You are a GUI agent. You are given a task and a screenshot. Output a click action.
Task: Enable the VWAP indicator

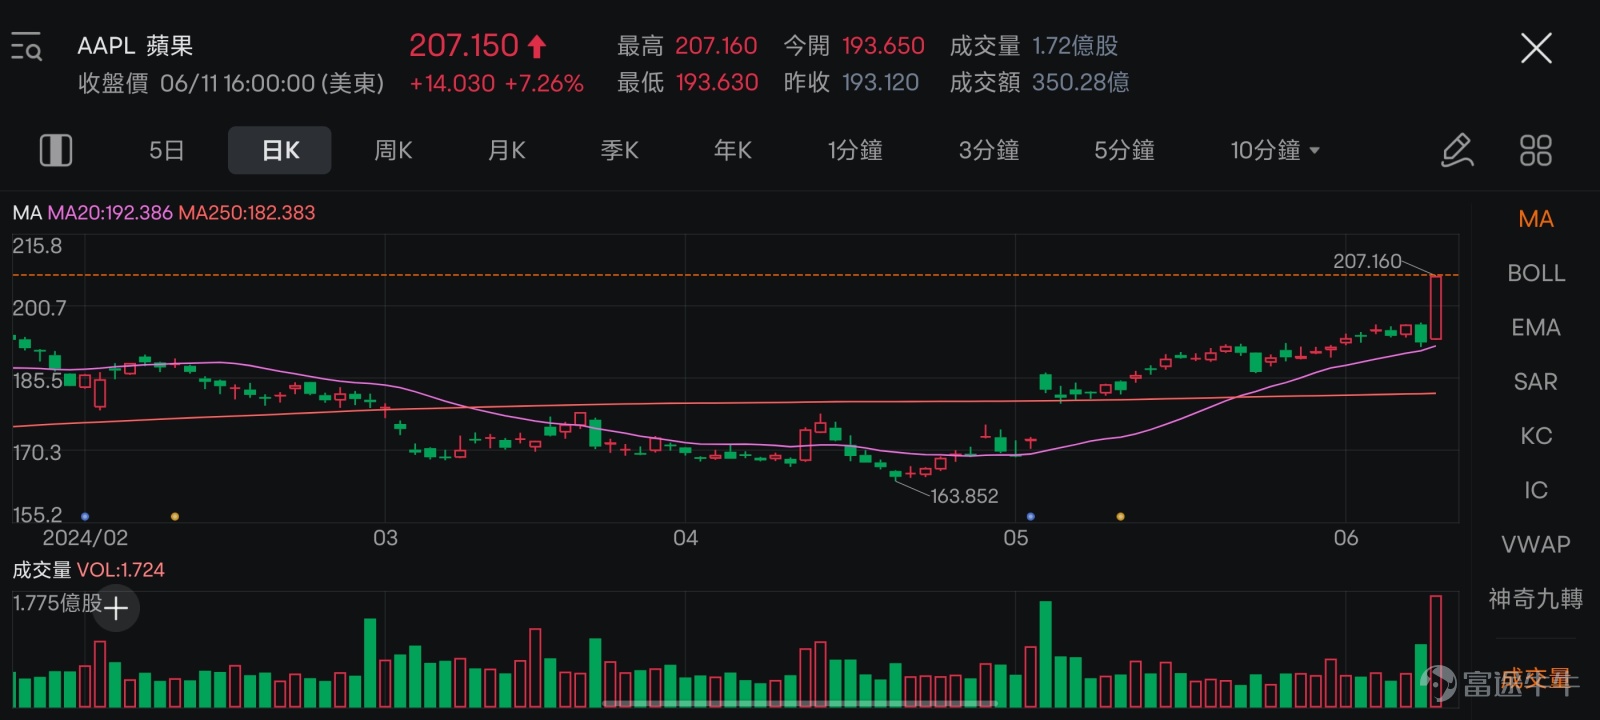coord(1536,544)
